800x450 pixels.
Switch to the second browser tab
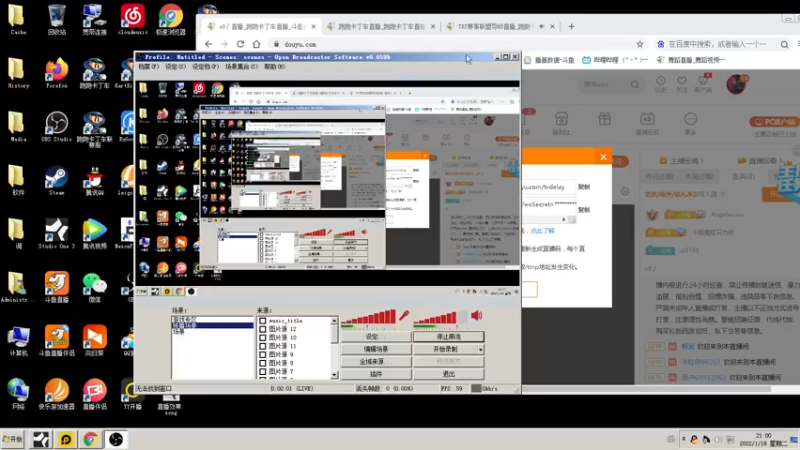(x=380, y=27)
